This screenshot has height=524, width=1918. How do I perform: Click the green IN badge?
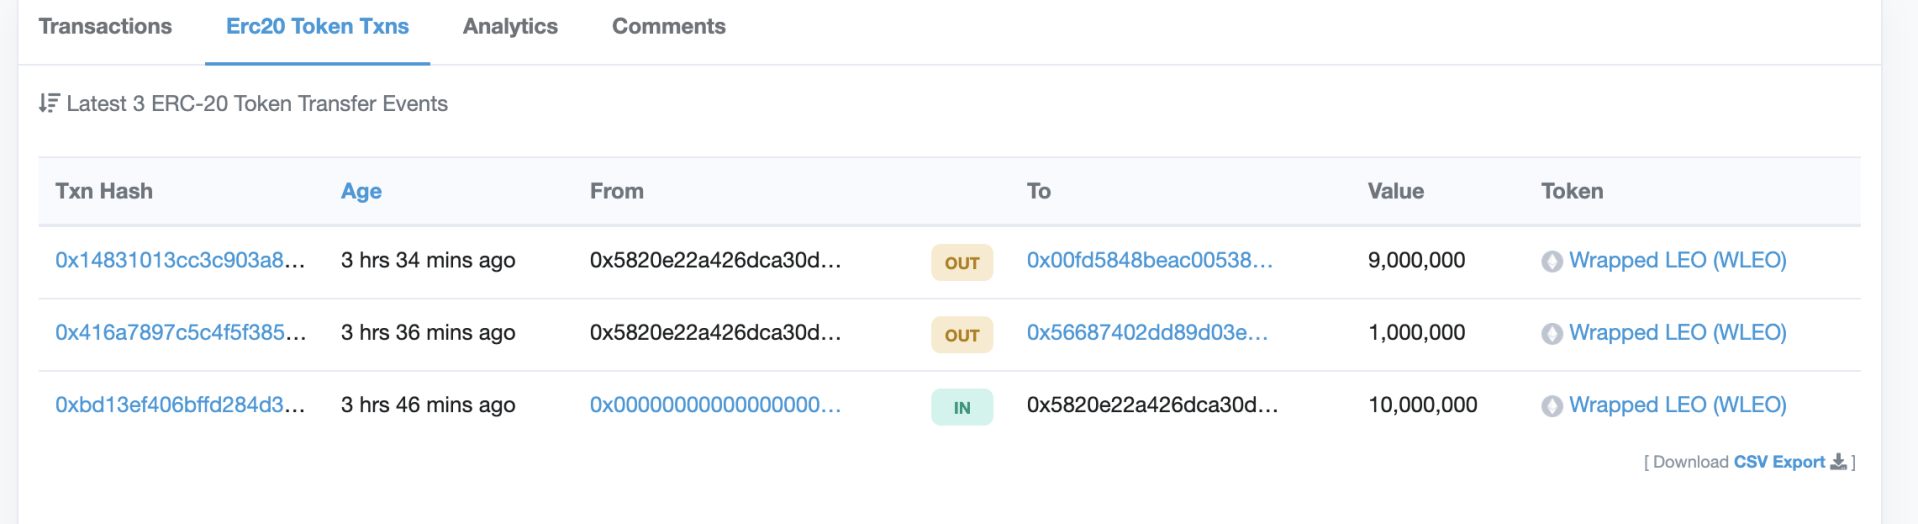(x=962, y=407)
